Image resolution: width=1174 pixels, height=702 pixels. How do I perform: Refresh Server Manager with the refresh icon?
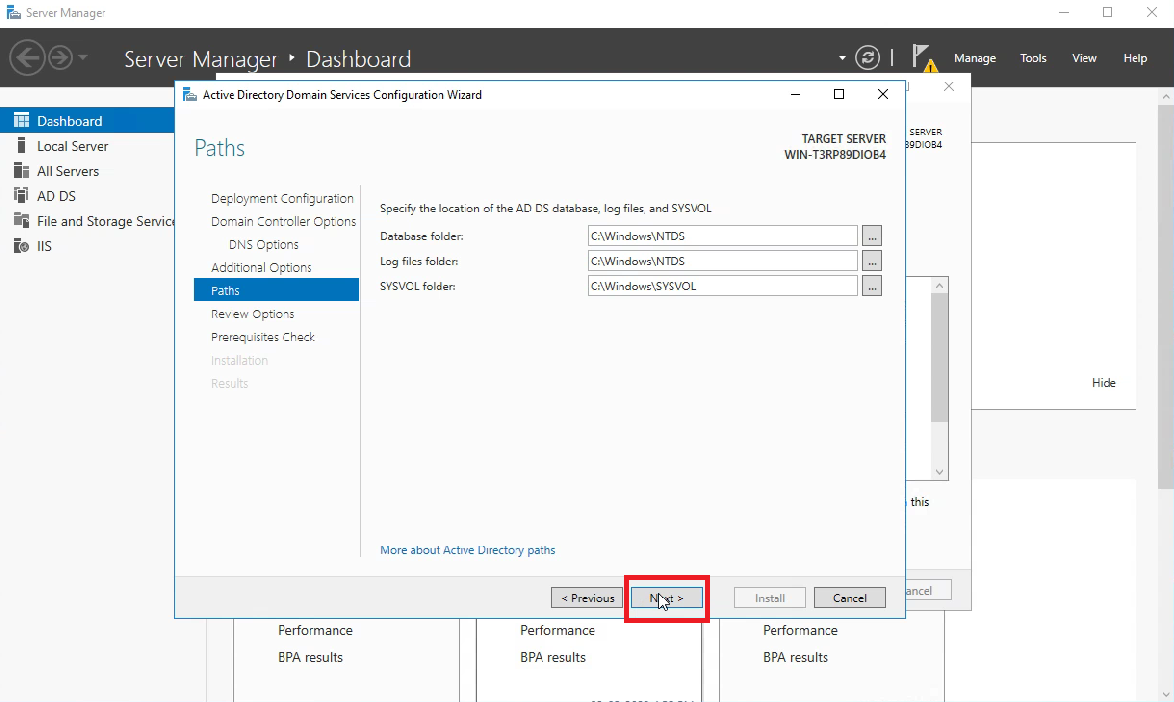(x=866, y=57)
